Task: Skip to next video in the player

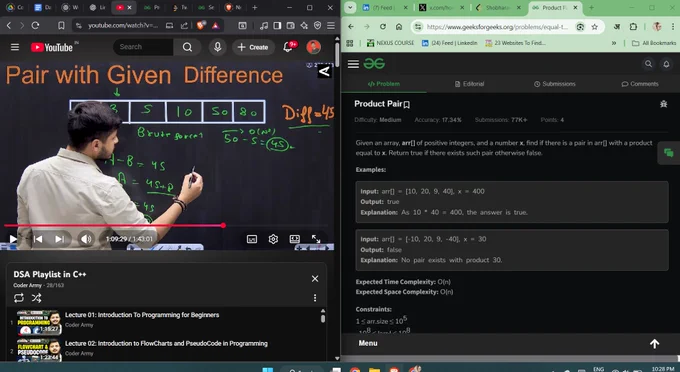Action: (59, 239)
